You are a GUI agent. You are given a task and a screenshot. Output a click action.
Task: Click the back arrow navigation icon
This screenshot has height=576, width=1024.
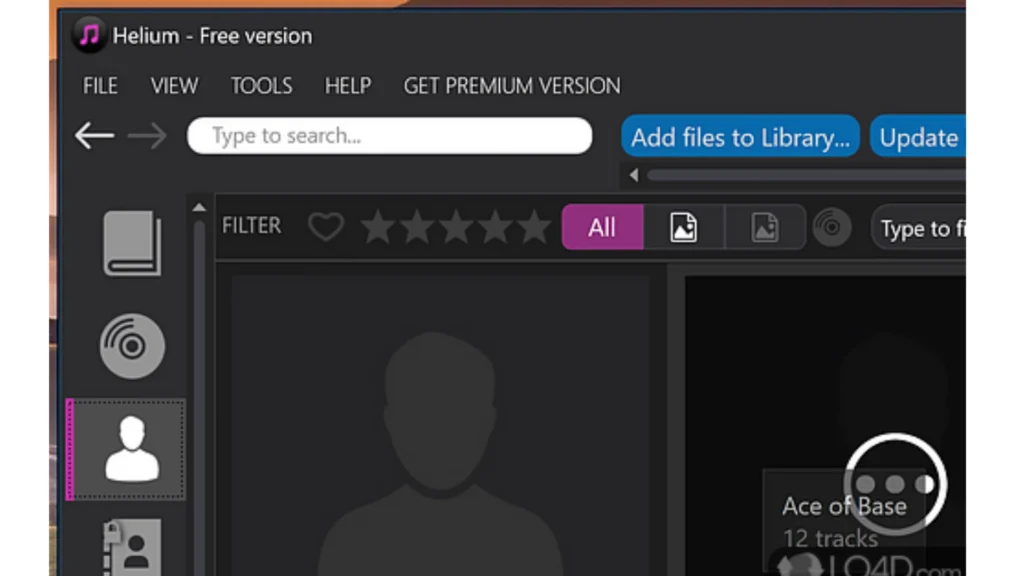[x=95, y=135]
